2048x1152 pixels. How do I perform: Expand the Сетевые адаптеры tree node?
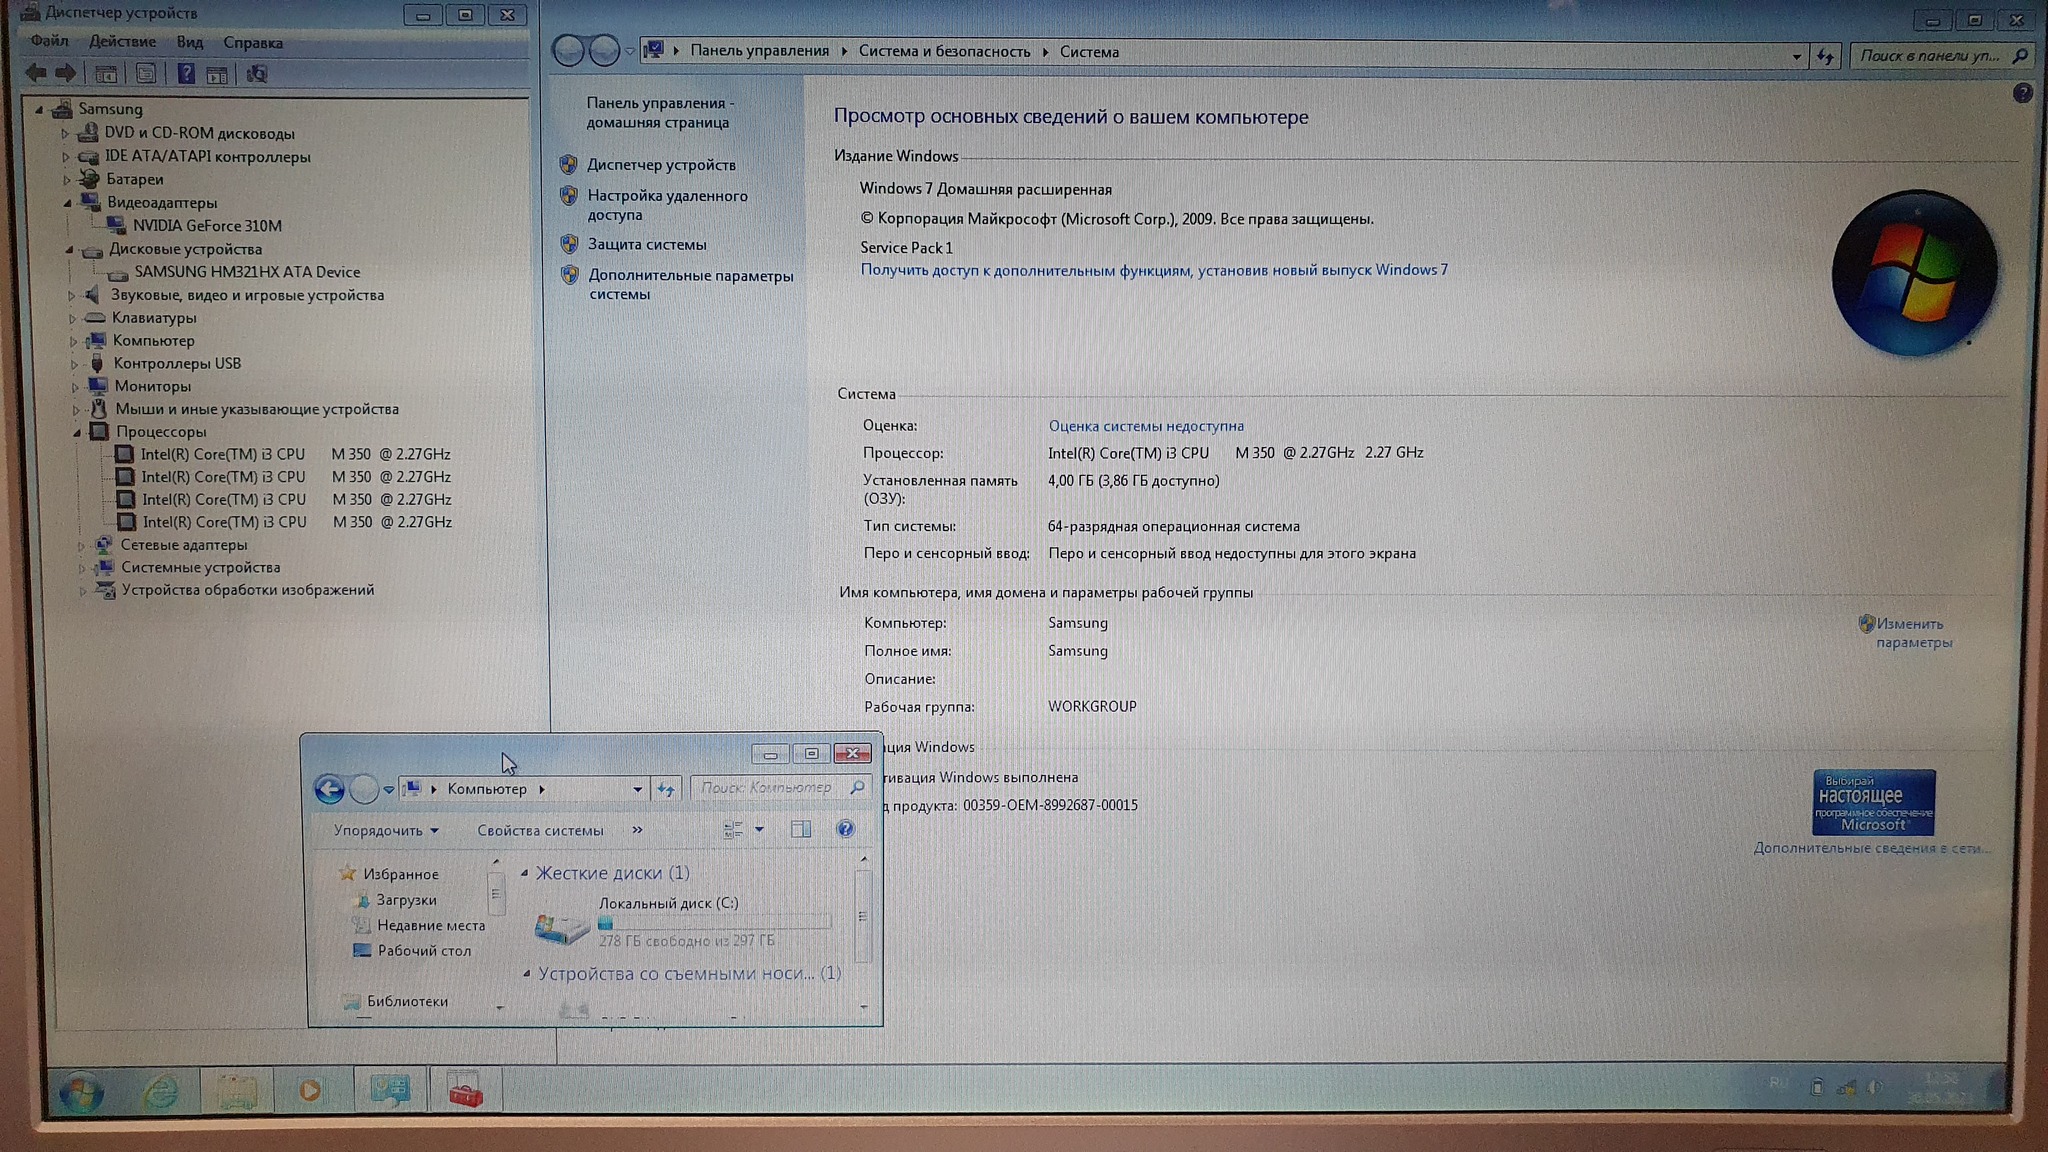[x=81, y=545]
